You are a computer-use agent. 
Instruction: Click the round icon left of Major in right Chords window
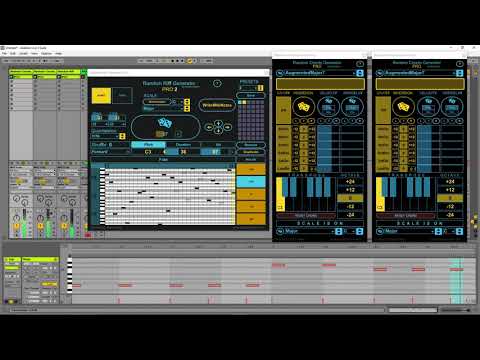point(380,231)
